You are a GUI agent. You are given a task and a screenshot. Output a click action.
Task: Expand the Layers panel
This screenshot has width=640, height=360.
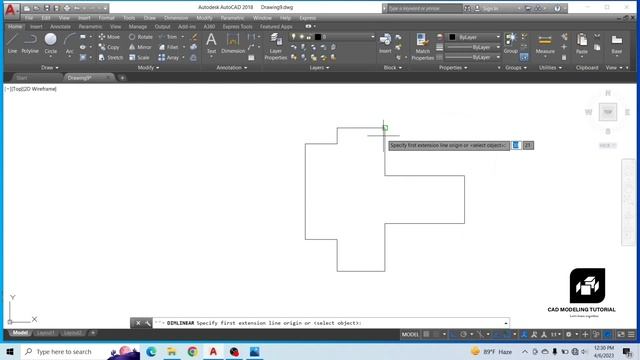319,68
